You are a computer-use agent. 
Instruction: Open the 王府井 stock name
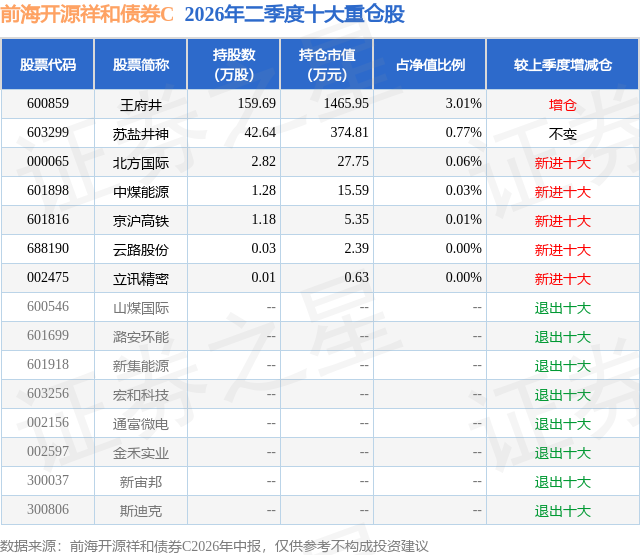click(x=141, y=105)
